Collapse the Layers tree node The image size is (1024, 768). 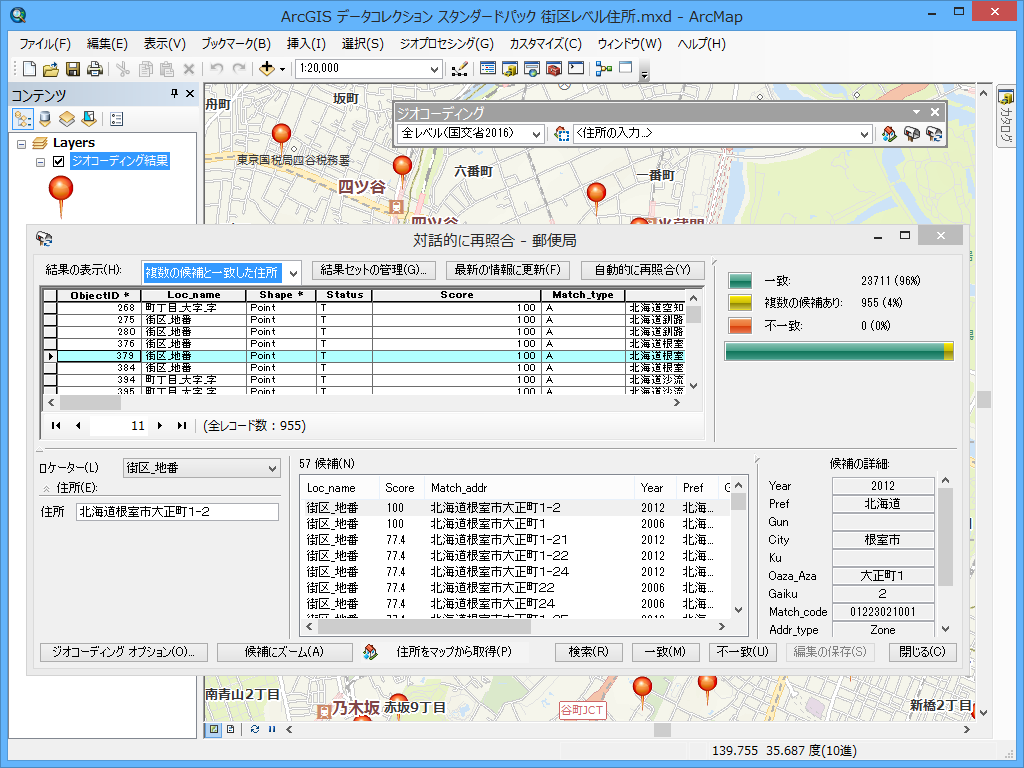[22, 143]
